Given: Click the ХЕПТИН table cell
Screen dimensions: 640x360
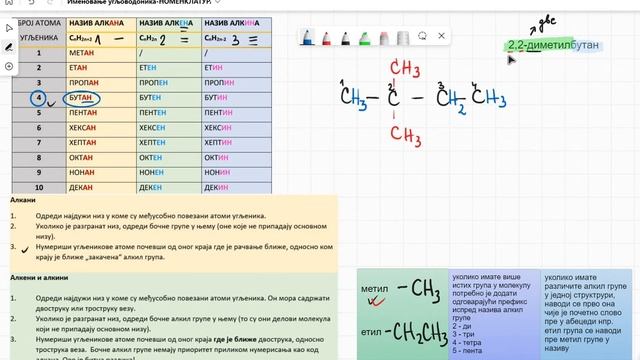Looking at the screenshot, I should coord(236,143).
